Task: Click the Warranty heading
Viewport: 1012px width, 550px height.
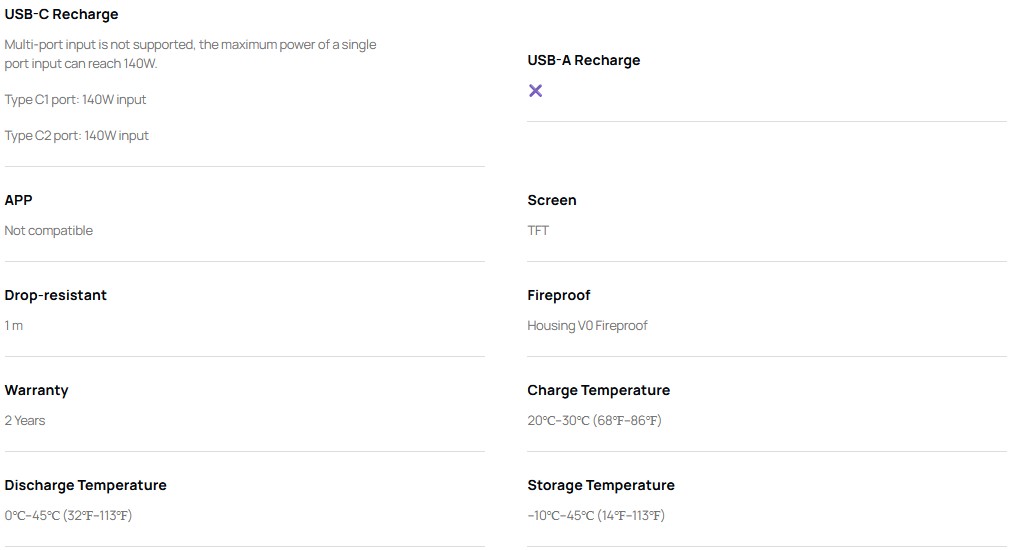Action: [36, 390]
